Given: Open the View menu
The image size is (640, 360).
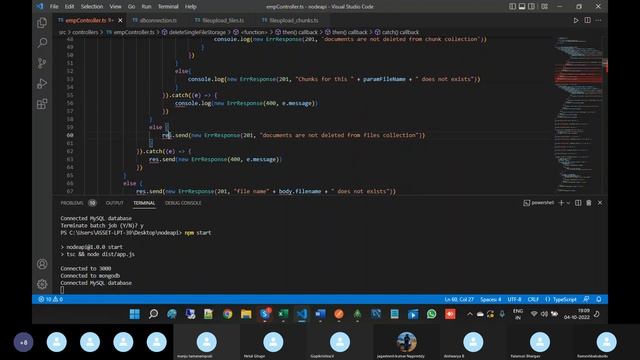Looking at the screenshot, I should coord(116,7).
